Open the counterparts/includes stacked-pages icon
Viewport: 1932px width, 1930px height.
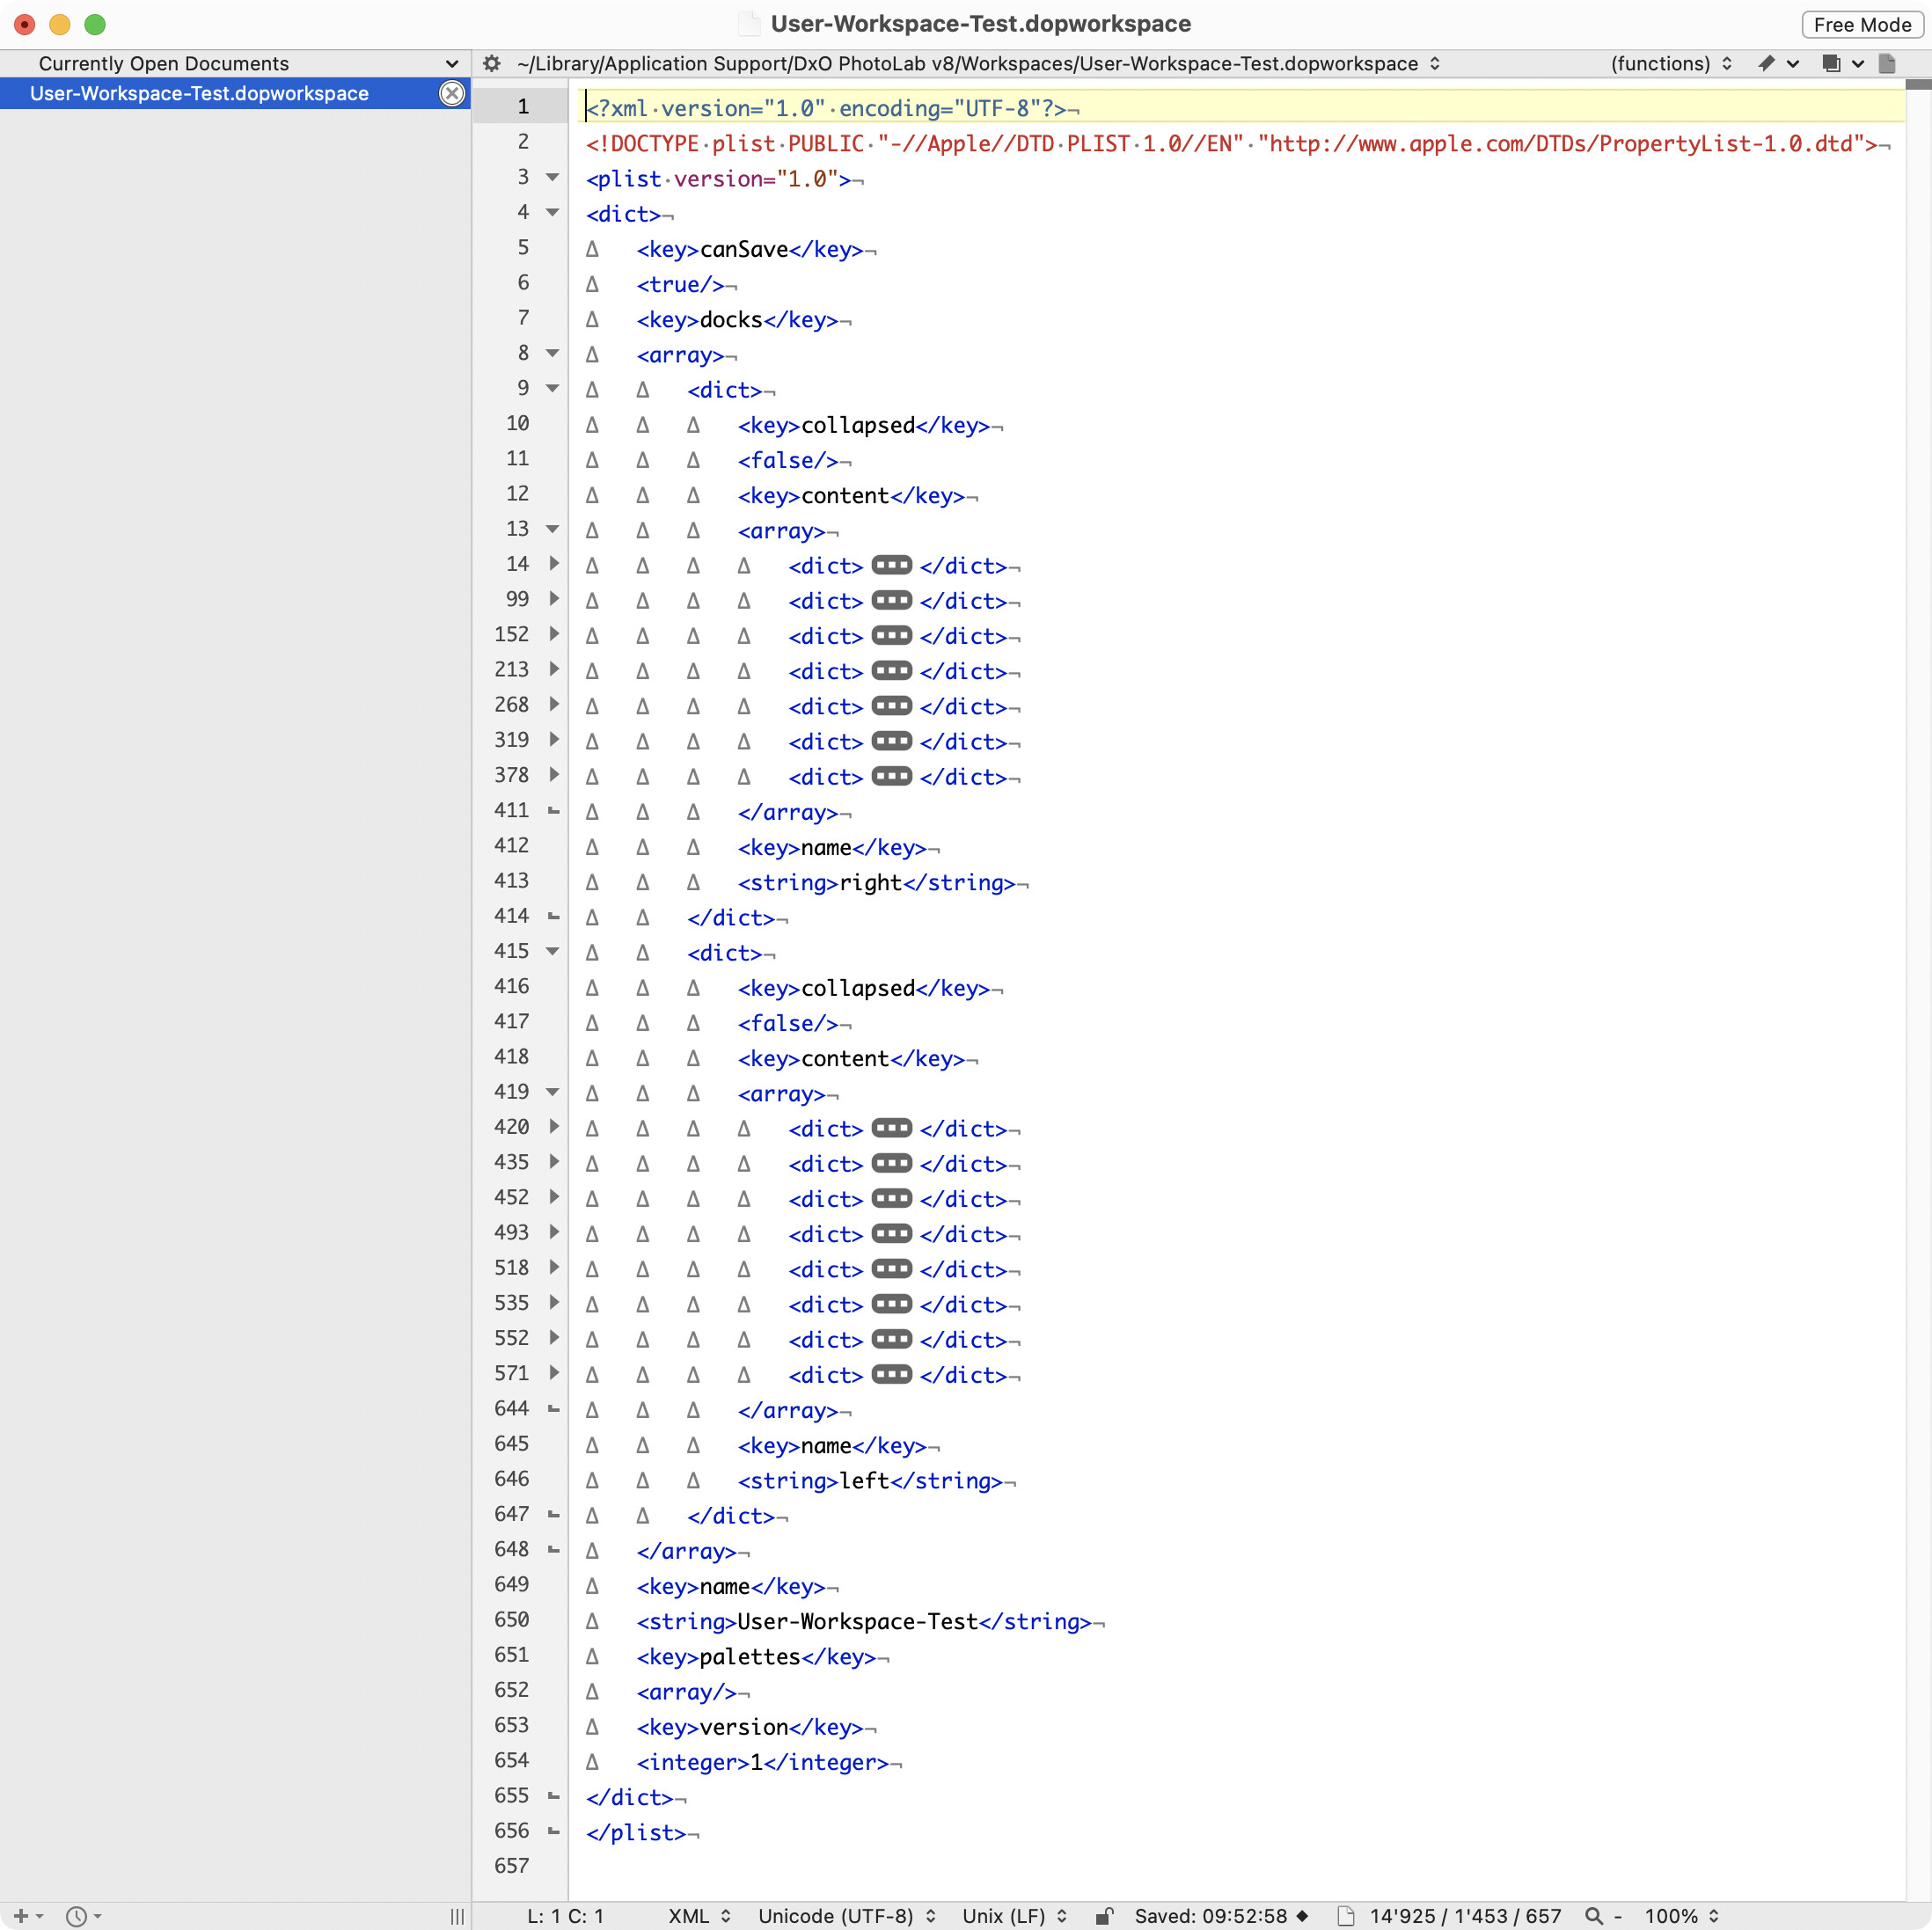click(x=1831, y=64)
